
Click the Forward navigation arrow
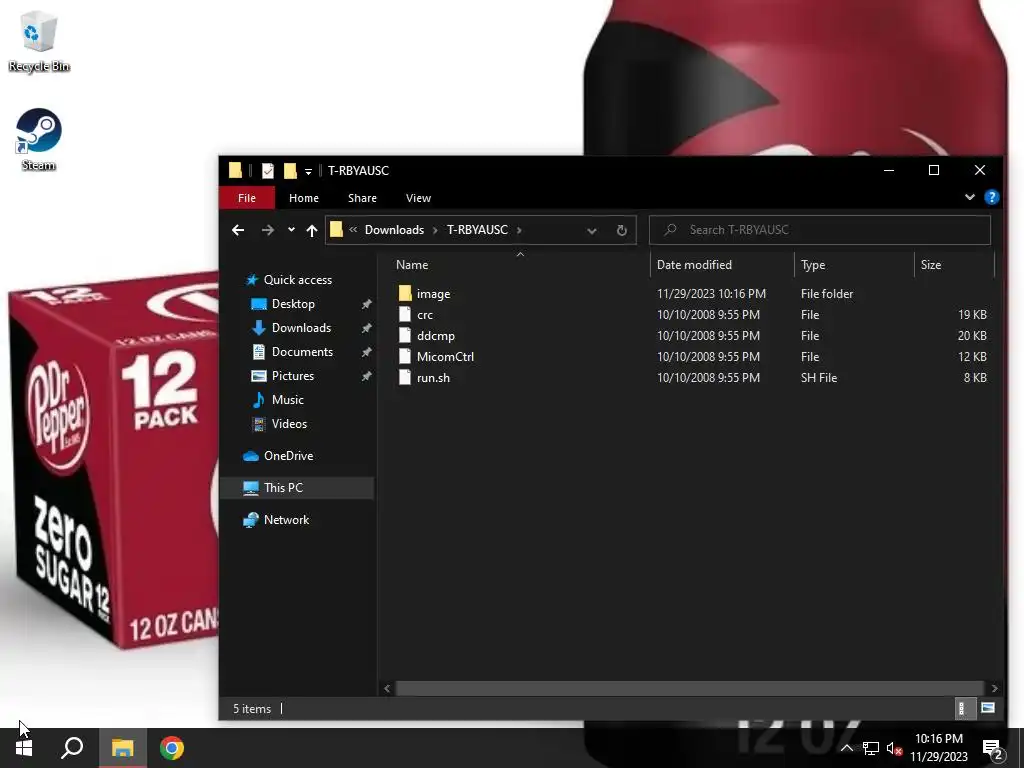click(268, 230)
